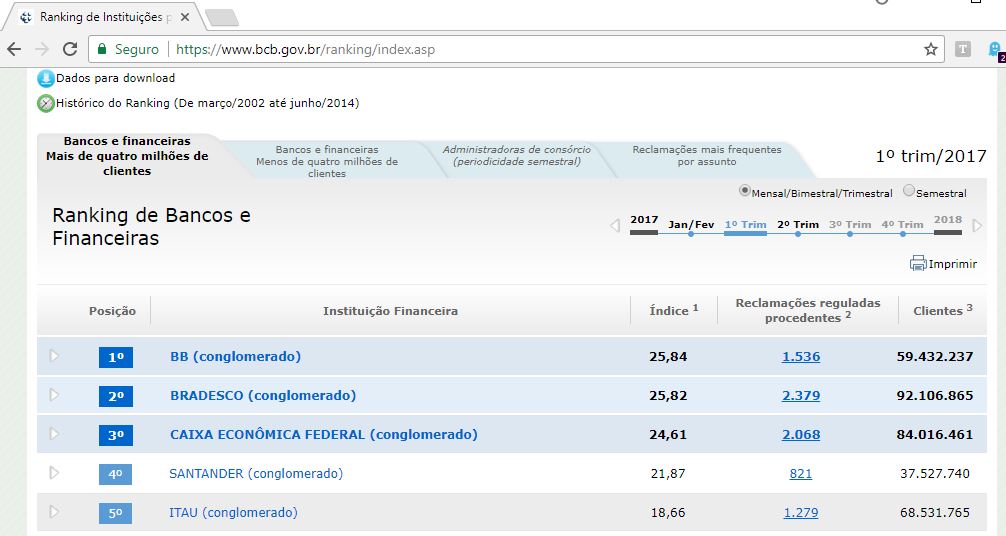
Task: Select 4º Trim on the timeline
Action: point(903,225)
